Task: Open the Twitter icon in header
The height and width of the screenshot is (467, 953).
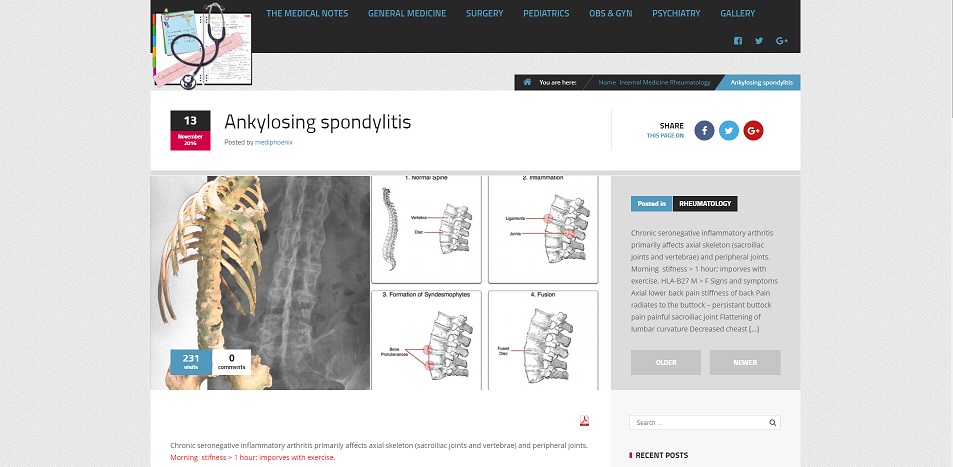Action: coord(759,41)
